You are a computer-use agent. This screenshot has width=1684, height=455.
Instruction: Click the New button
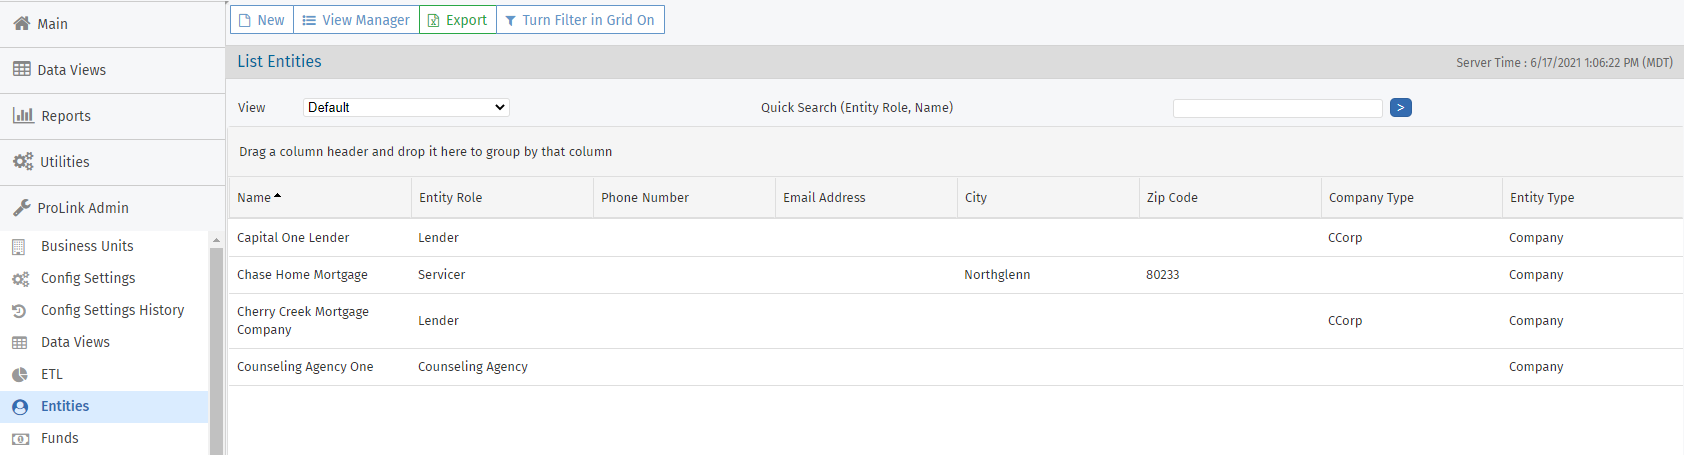pos(262,20)
